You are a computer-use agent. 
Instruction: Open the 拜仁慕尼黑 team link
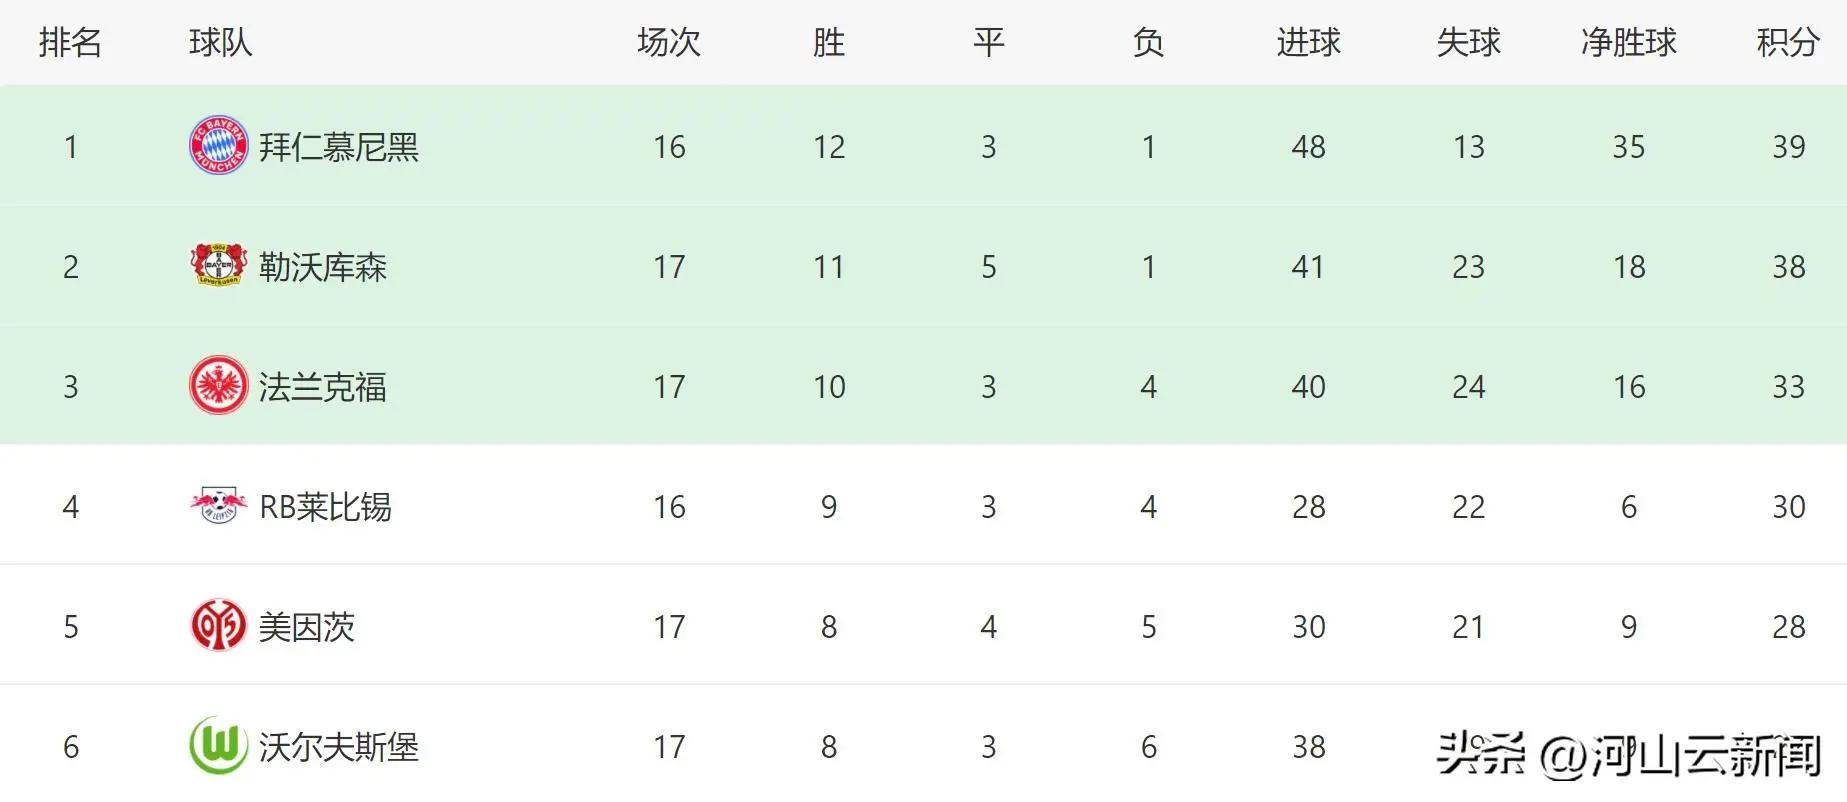tap(339, 147)
